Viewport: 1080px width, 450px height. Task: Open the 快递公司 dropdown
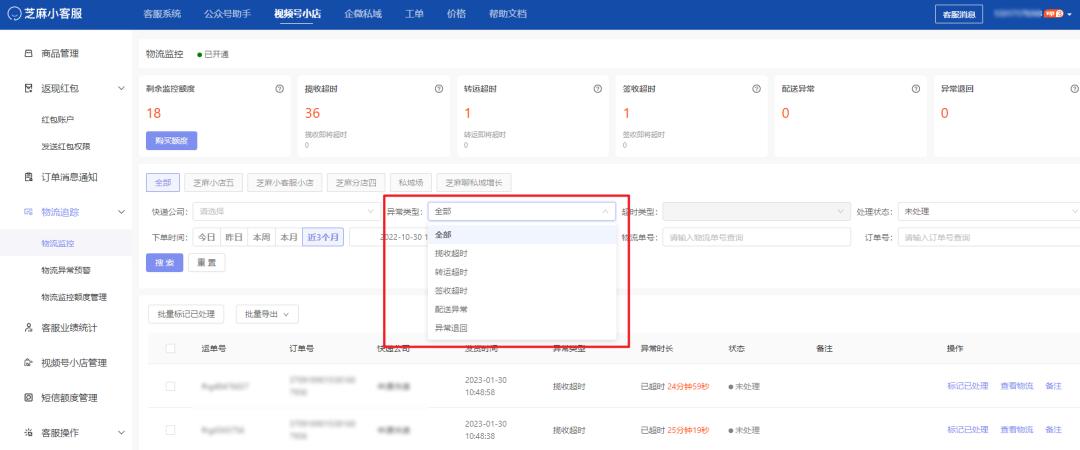tap(285, 212)
